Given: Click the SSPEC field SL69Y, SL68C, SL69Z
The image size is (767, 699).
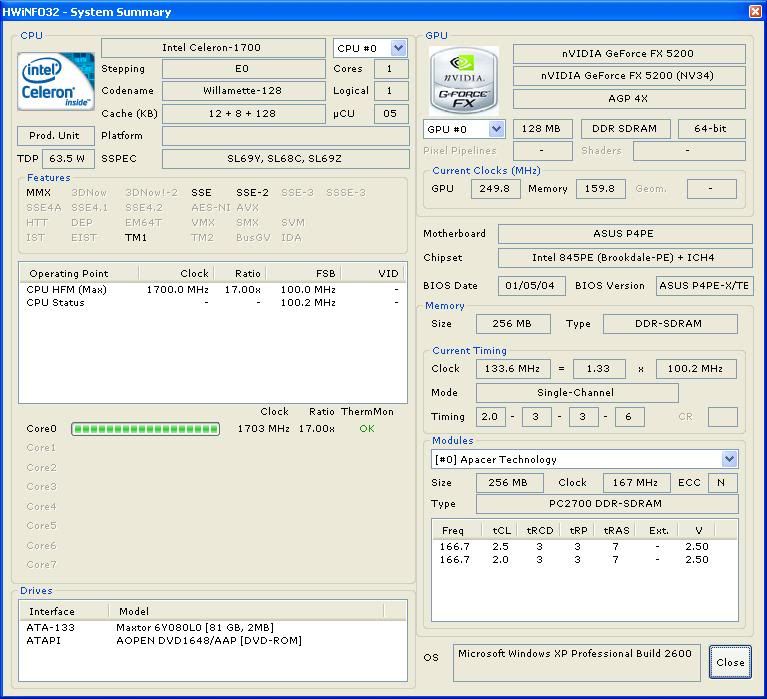Looking at the screenshot, I should tap(286, 159).
